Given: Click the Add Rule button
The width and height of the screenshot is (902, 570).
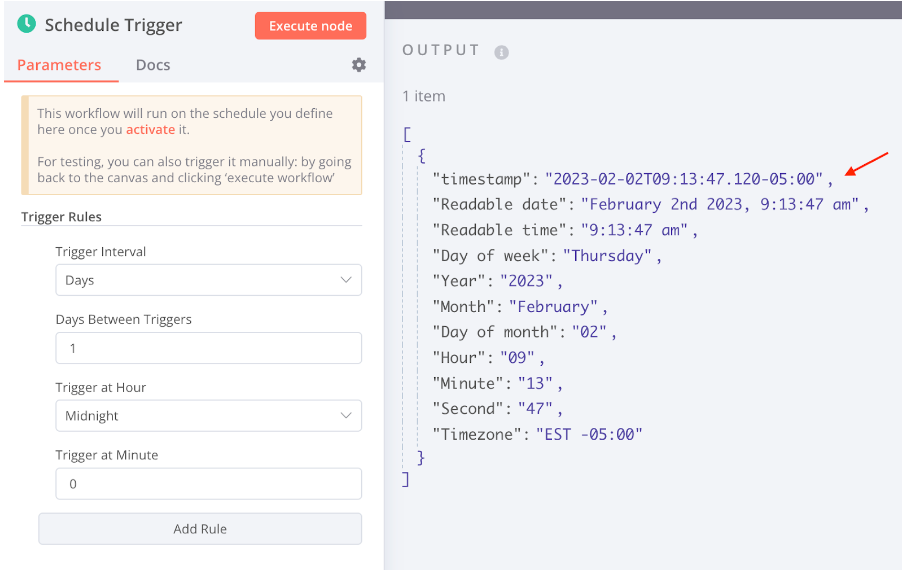Looking at the screenshot, I should pyautogui.click(x=200, y=529).
